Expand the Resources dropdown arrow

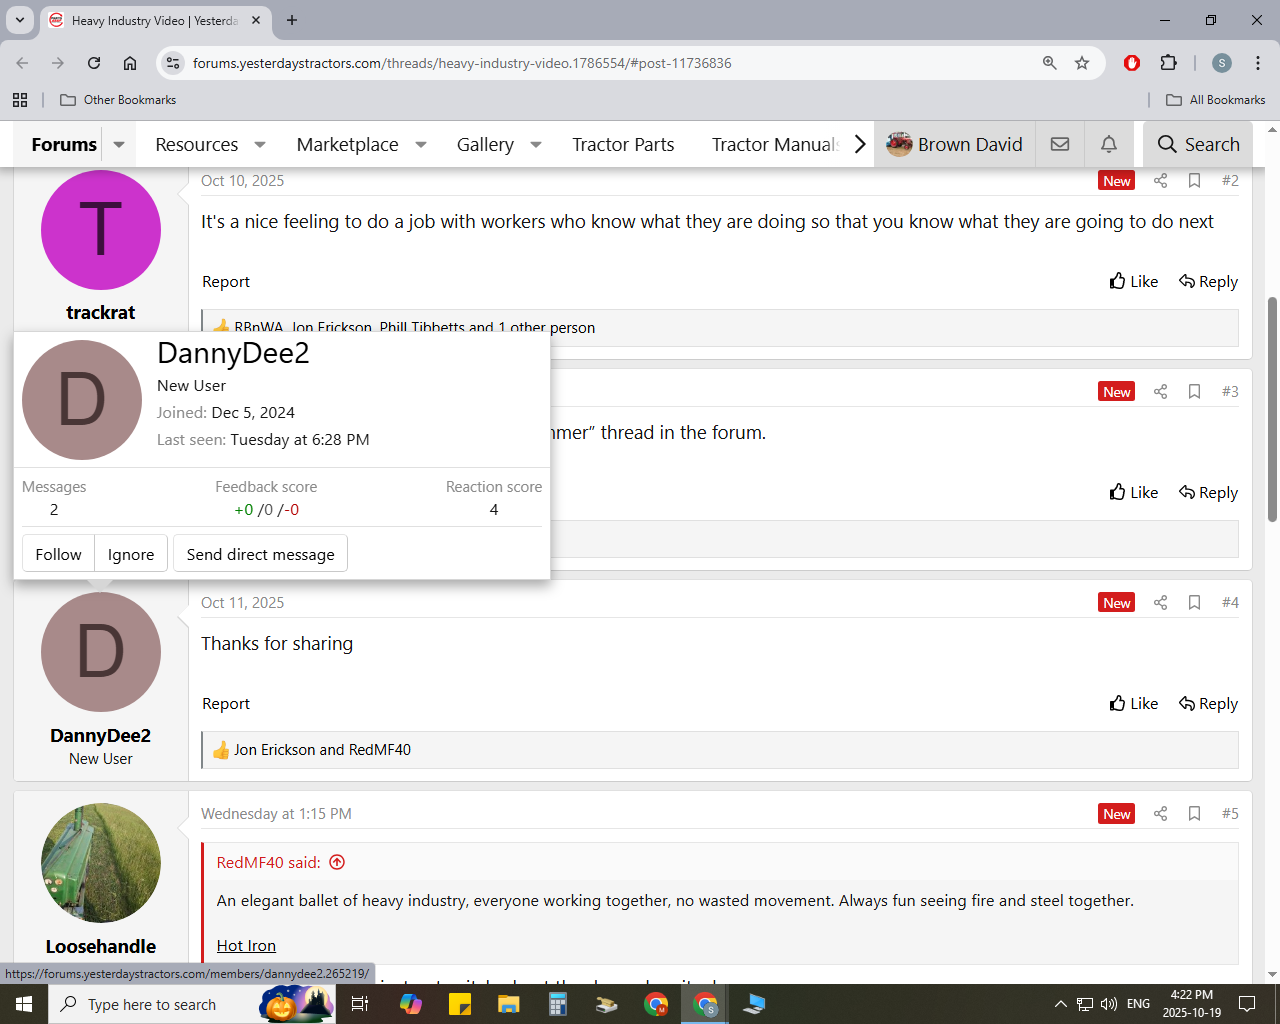pos(260,145)
